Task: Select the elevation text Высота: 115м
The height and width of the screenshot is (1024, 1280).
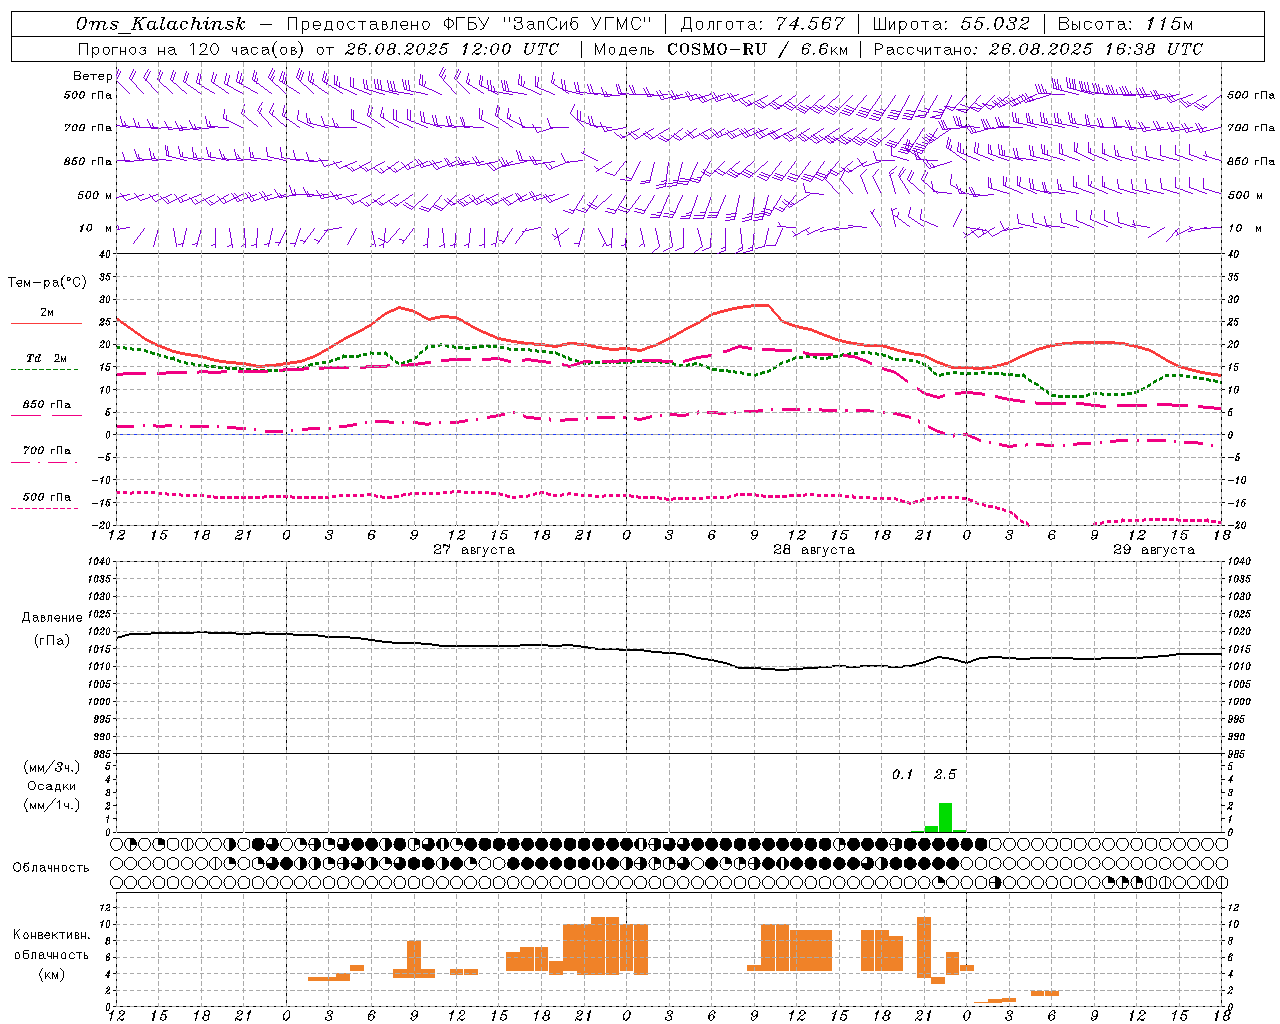Action: coord(1125,25)
